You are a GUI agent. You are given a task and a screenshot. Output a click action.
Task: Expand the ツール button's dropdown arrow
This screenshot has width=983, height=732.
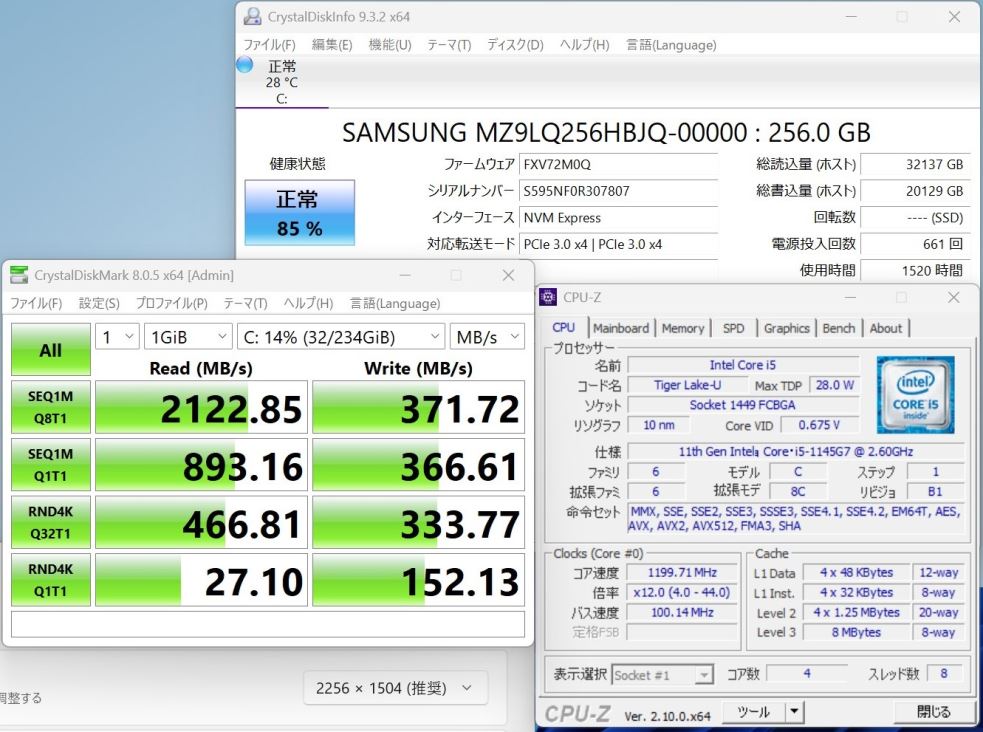pyautogui.click(x=794, y=711)
